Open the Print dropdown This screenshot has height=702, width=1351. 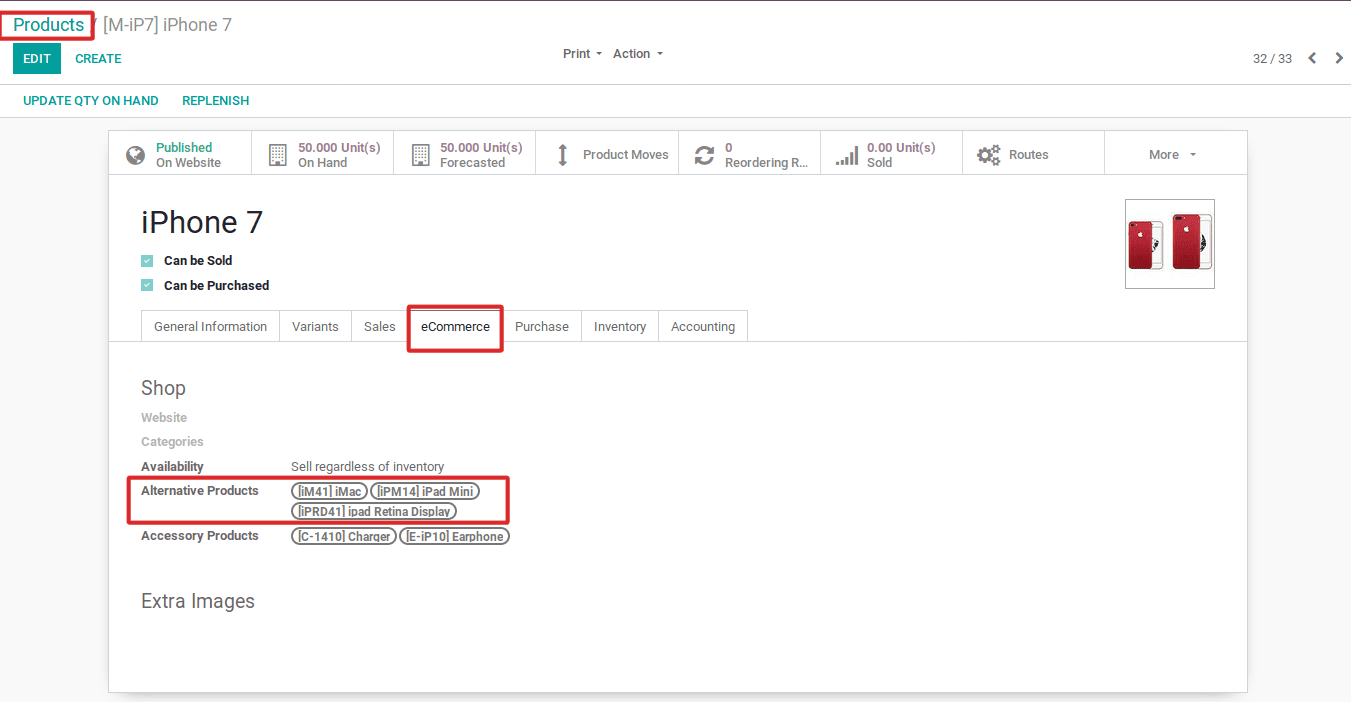(x=582, y=54)
